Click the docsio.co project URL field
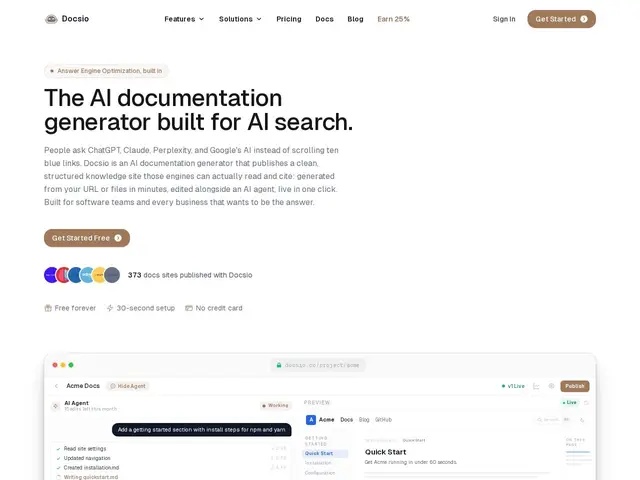Image resolution: width=640 pixels, height=480 pixels. 318,365
